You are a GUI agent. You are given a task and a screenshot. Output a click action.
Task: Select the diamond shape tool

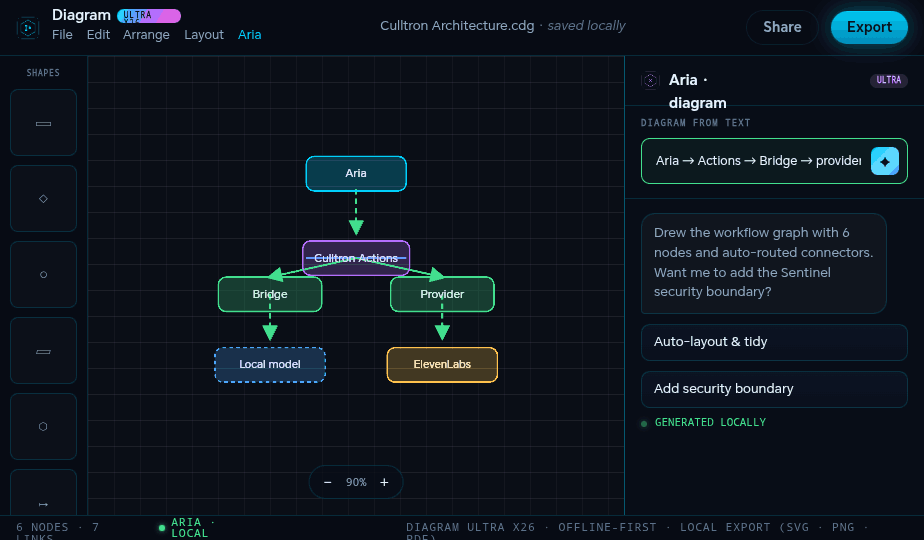[x=43, y=199]
